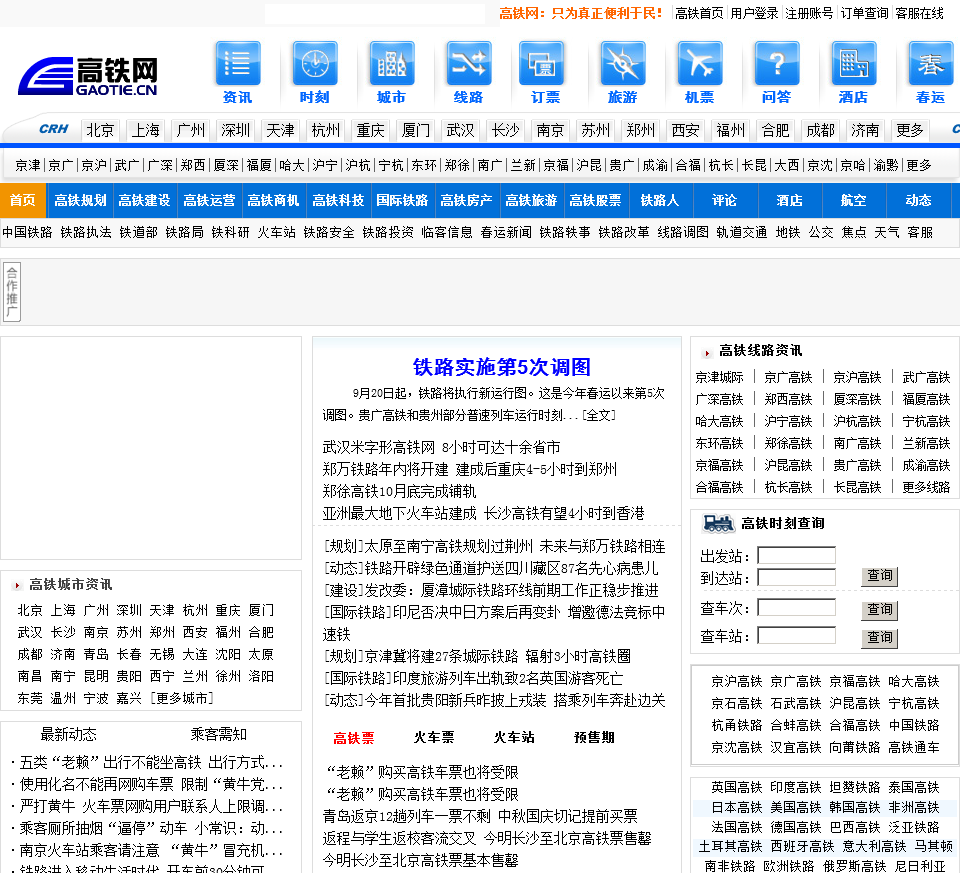Screen dimensions: 960x873
Task: Select 成都 in the CRH city bar
Action: point(820,130)
